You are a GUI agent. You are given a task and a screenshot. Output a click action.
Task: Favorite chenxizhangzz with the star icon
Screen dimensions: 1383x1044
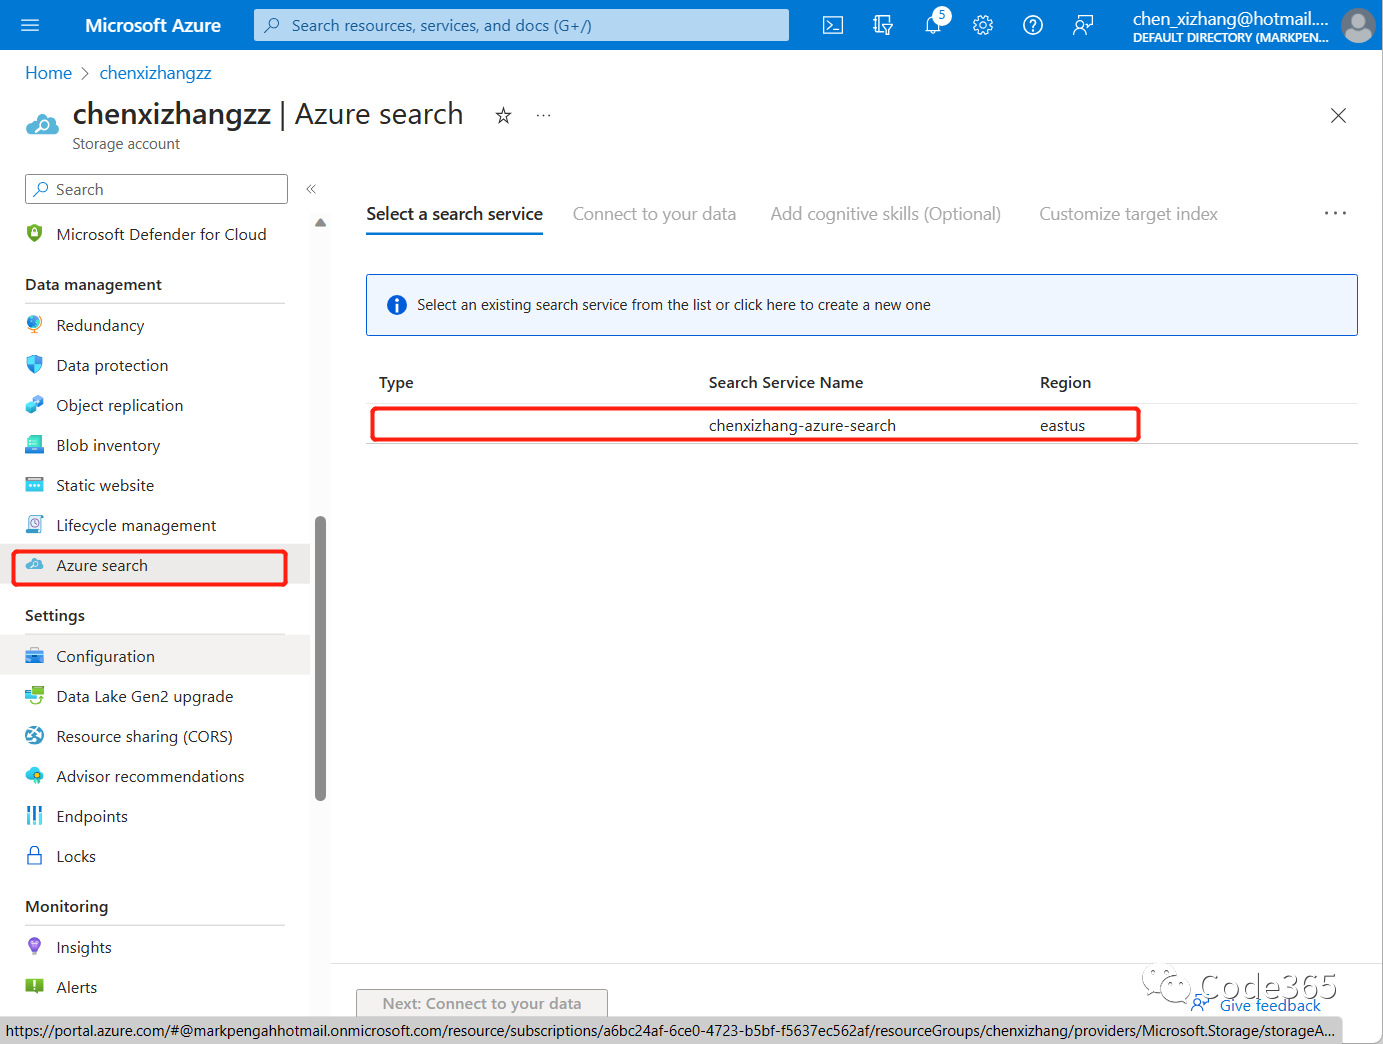click(503, 115)
